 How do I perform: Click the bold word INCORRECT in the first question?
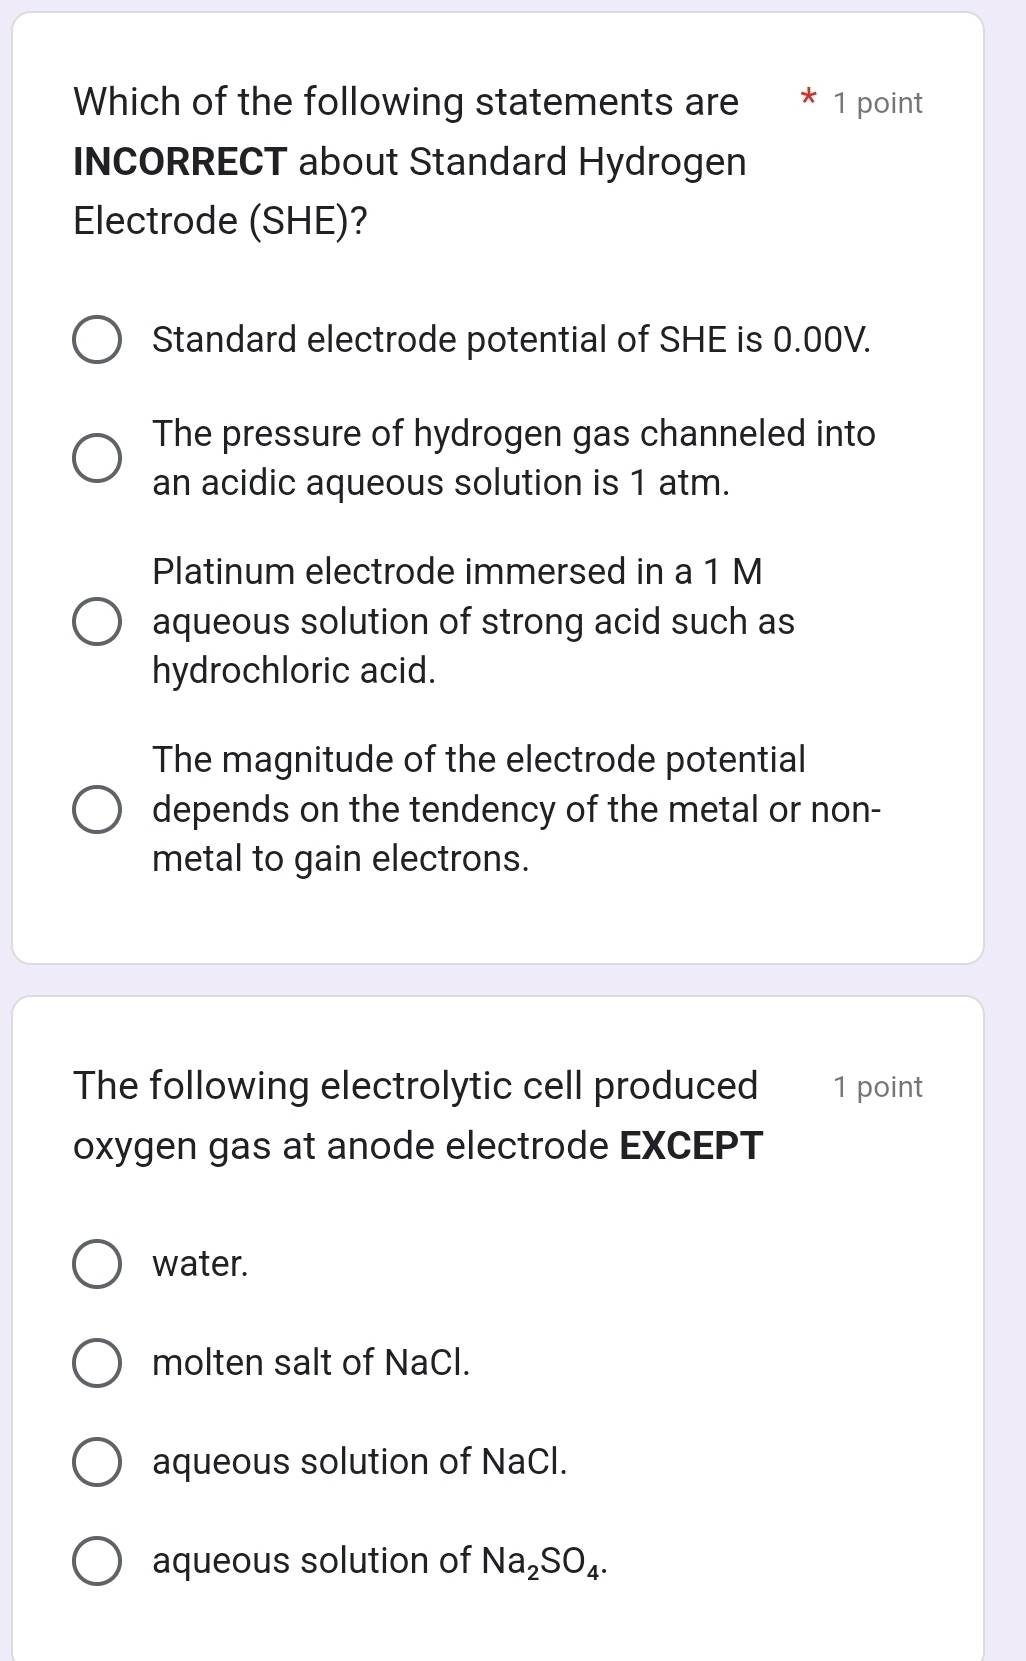(x=180, y=162)
